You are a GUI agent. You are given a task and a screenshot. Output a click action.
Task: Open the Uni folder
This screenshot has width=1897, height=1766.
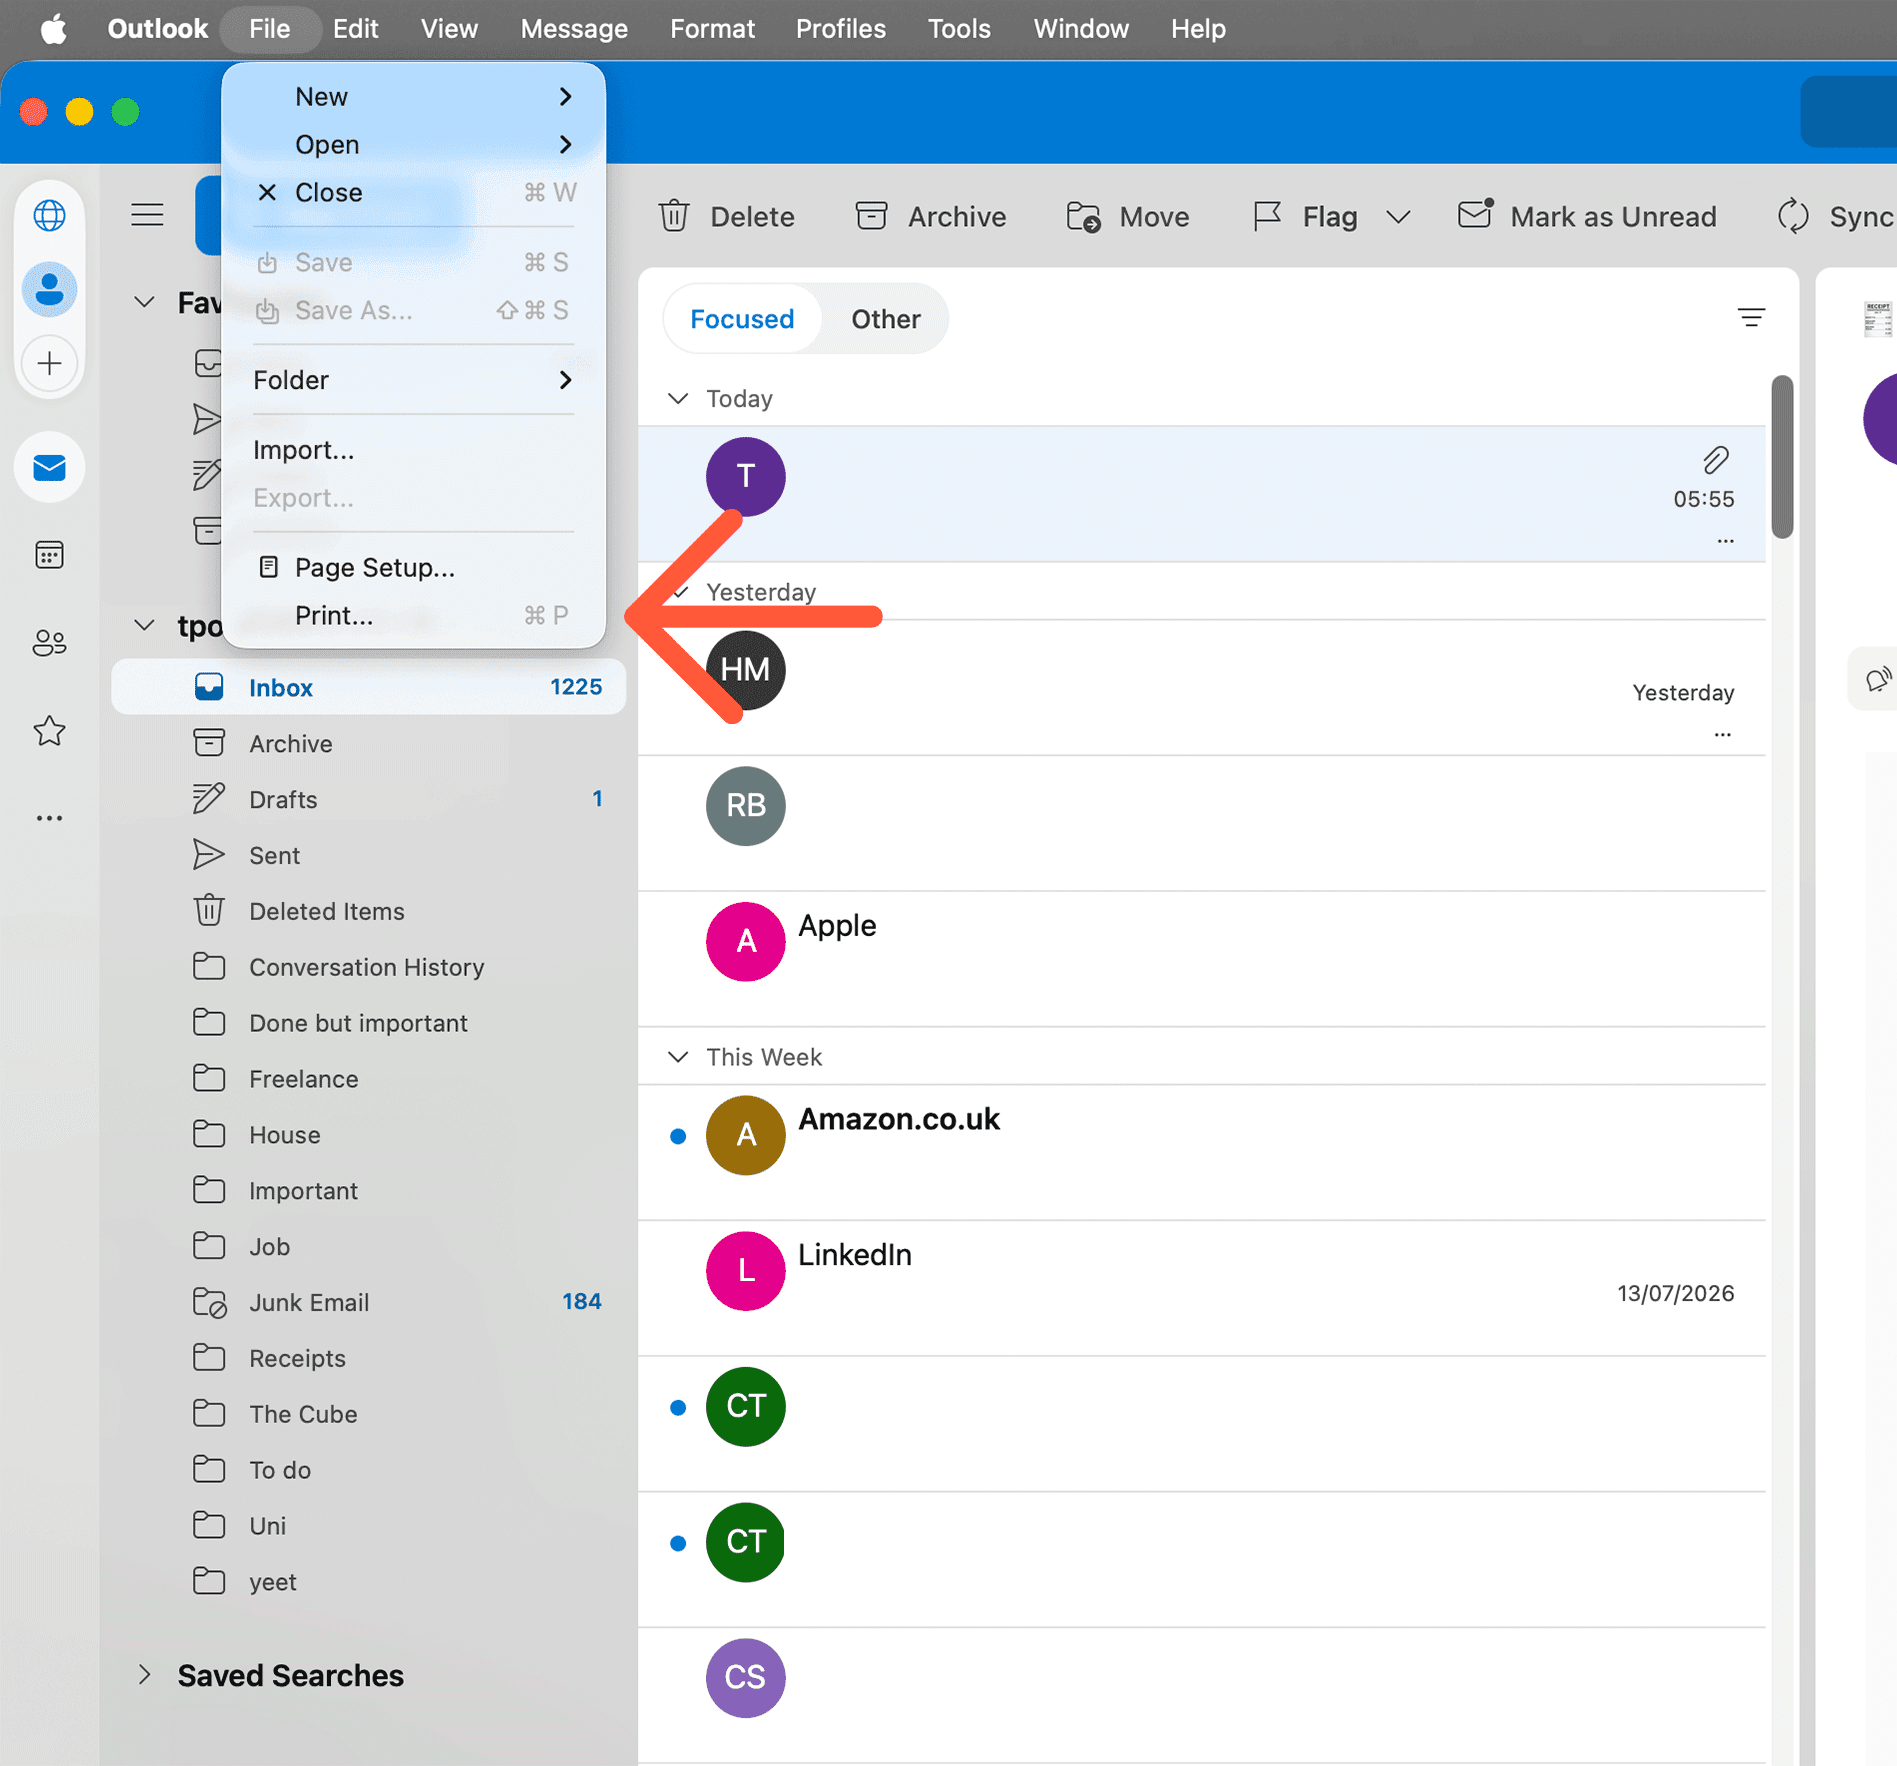click(369, 1525)
